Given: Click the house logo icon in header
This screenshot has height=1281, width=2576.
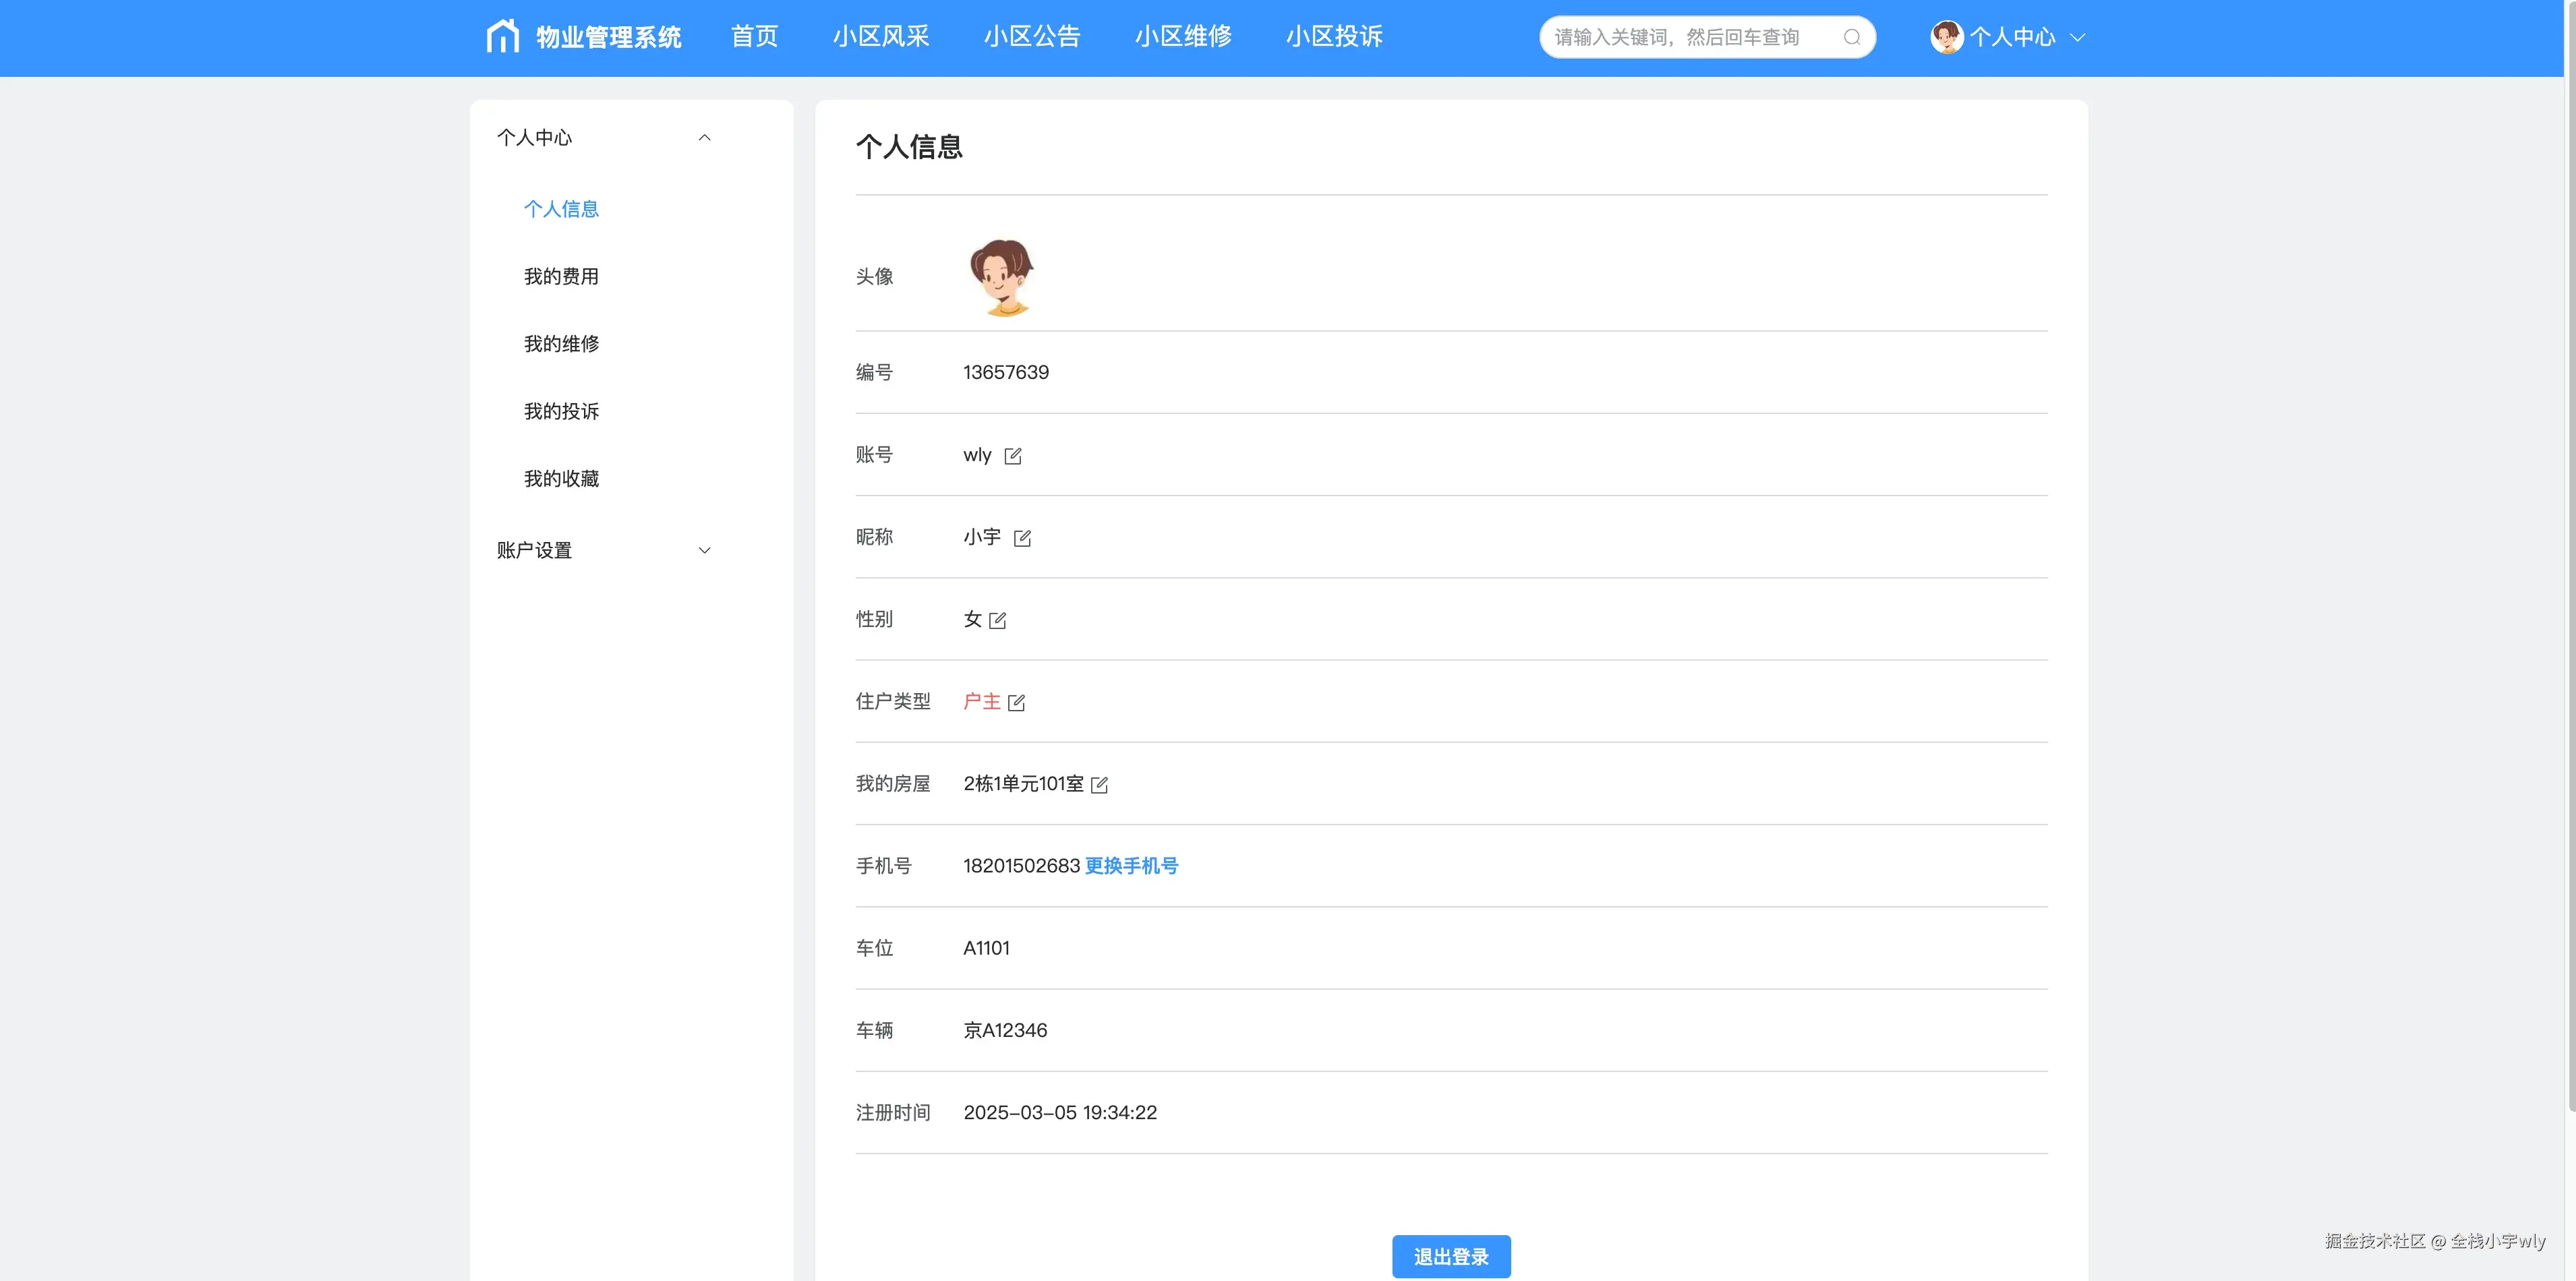Looking at the screenshot, I should [502, 36].
